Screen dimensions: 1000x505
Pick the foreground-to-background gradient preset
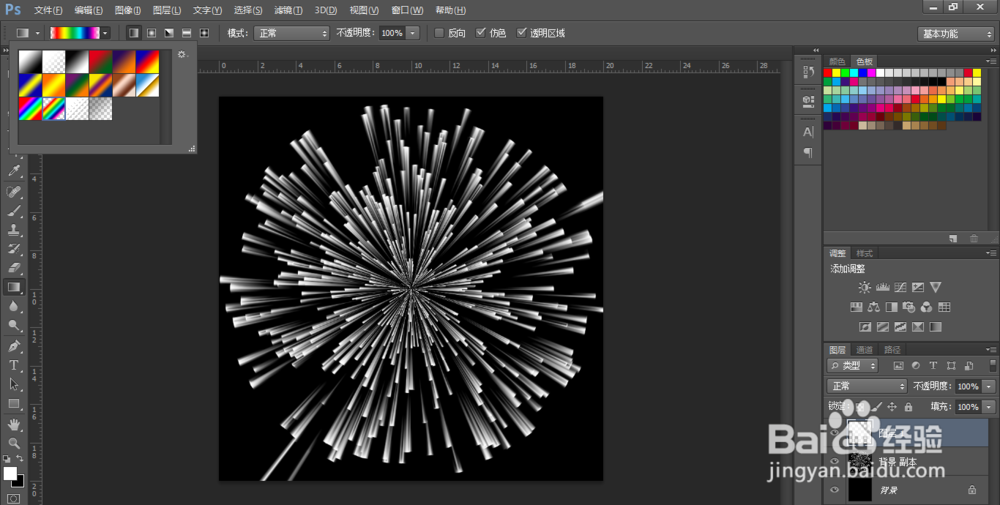pyautogui.click(x=30, y=62)
